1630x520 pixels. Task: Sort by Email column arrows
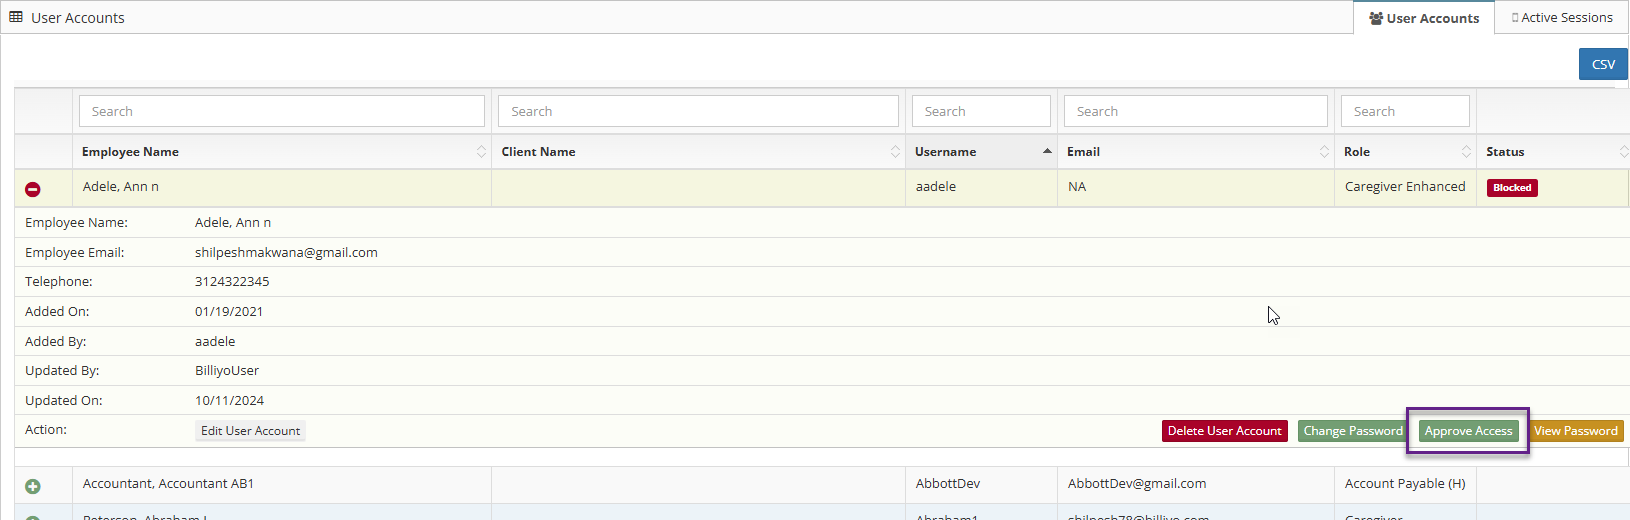pos(1324,152)
